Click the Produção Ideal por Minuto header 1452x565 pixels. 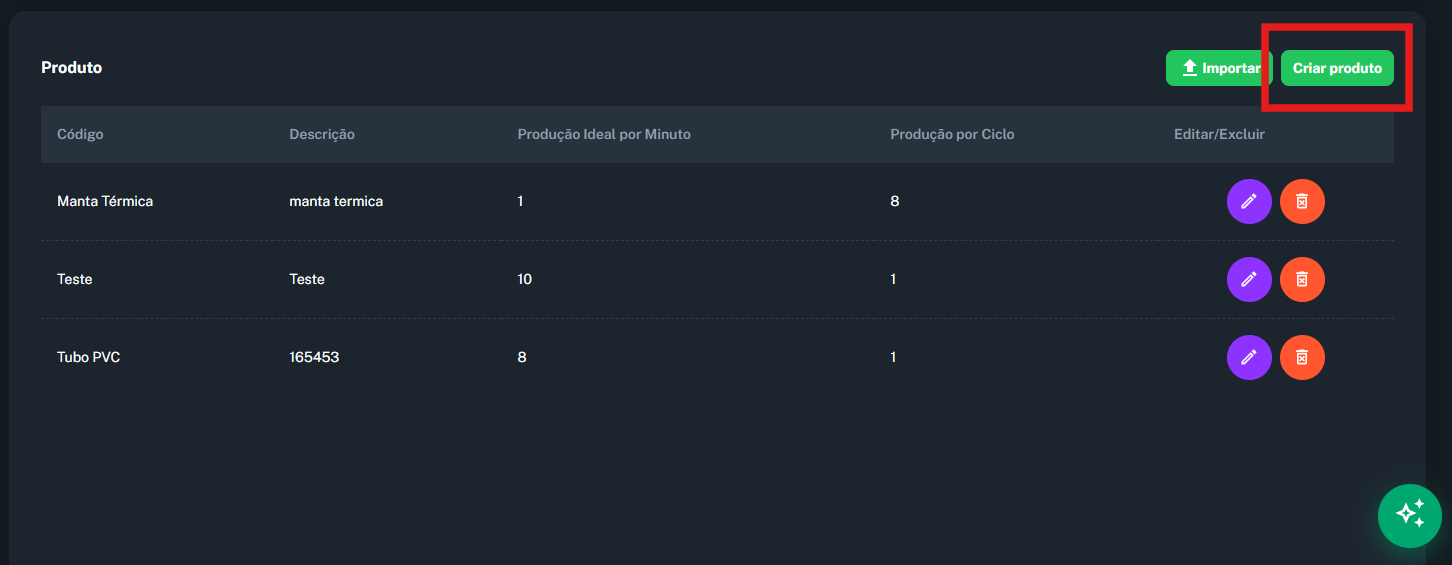click(604, 134)
